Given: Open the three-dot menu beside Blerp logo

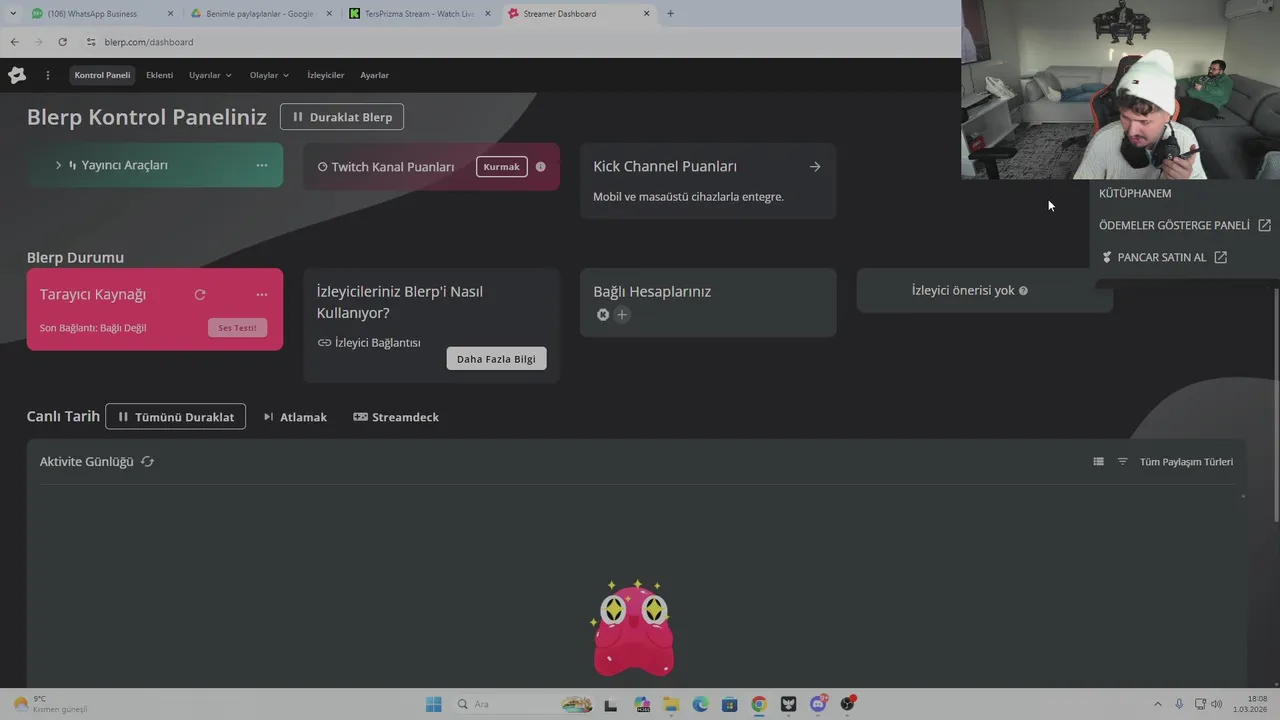Looking at the screenshot, I should (x=47, y=75).
